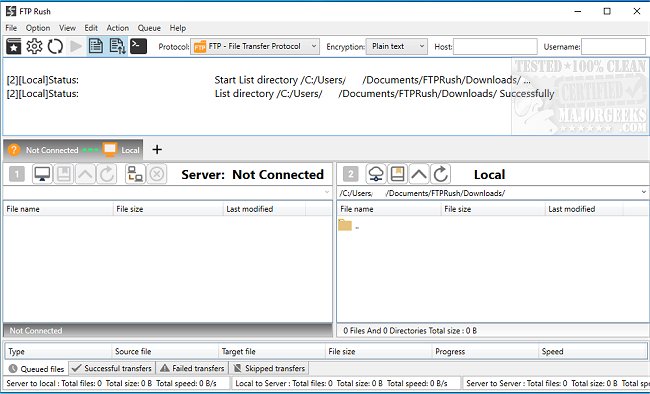Select the parent folder entry in Local list
Image resolution: width=650 pixels, height=394 pixels.
click(x=348, y=226)
